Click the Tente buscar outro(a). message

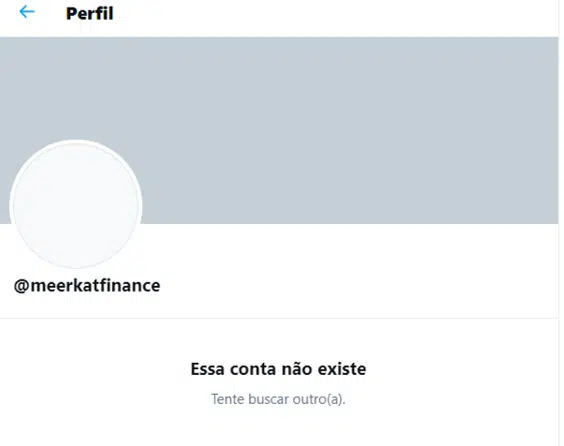tap(278, 399)
